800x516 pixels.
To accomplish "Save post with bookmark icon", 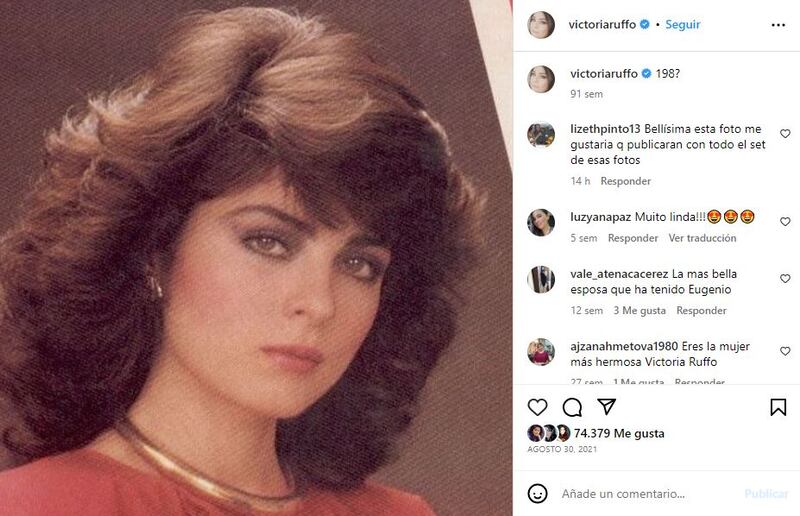I will point(778,407).
